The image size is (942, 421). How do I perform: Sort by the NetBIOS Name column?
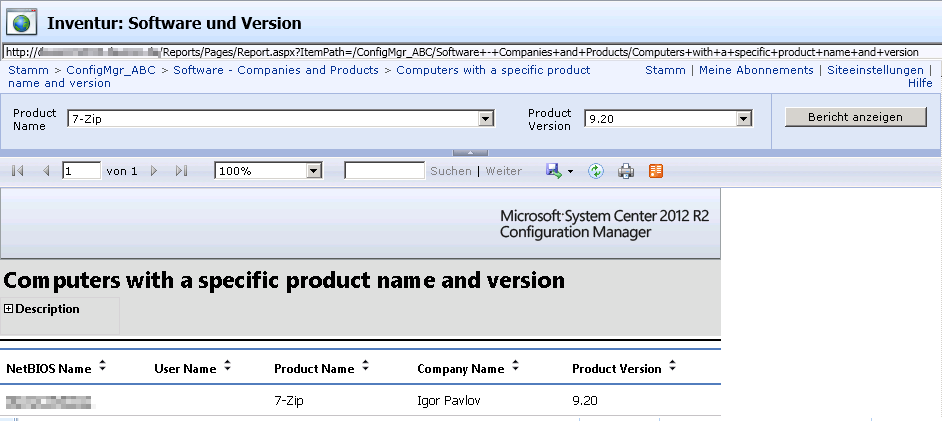click(x=102, y=367)
